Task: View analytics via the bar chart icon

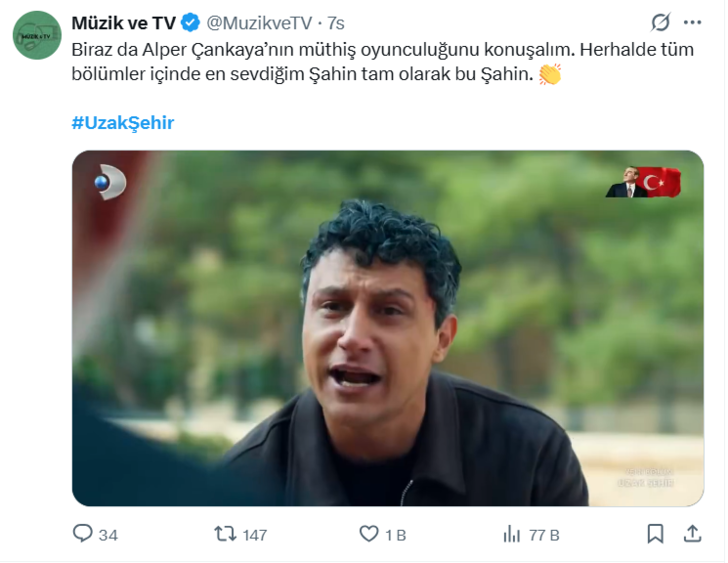Action: pyautogui.click(x=512, y=534)
